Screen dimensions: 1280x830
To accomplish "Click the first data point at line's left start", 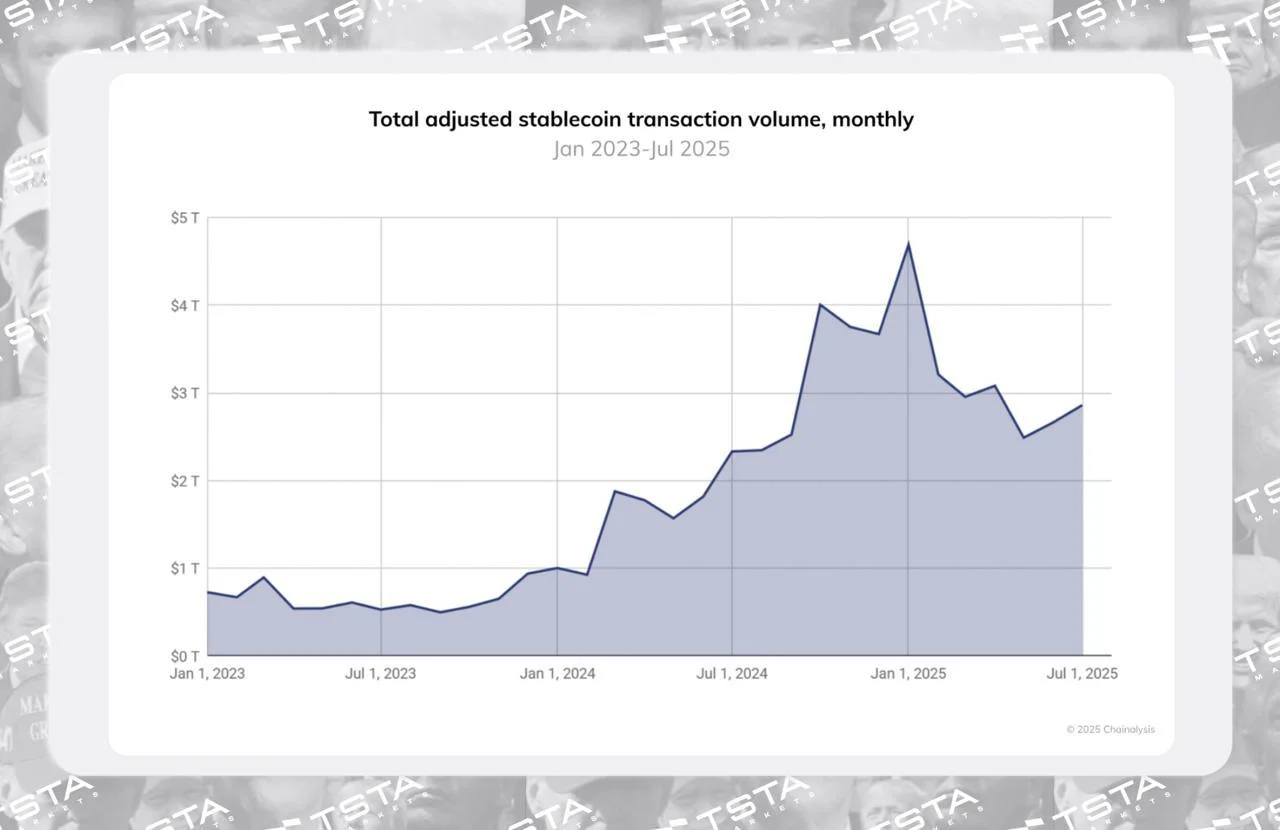I will [x=208, y=592].
